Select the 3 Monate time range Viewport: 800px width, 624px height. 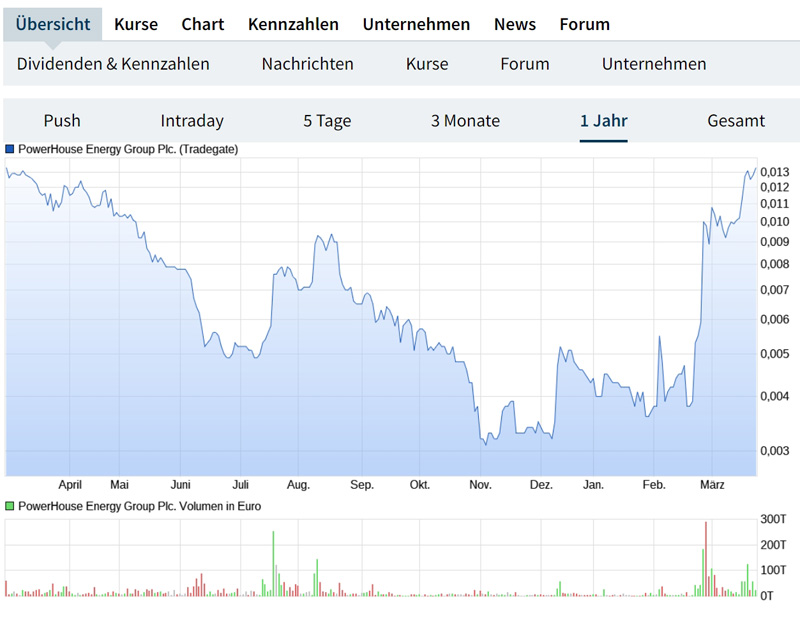[465, 121]
